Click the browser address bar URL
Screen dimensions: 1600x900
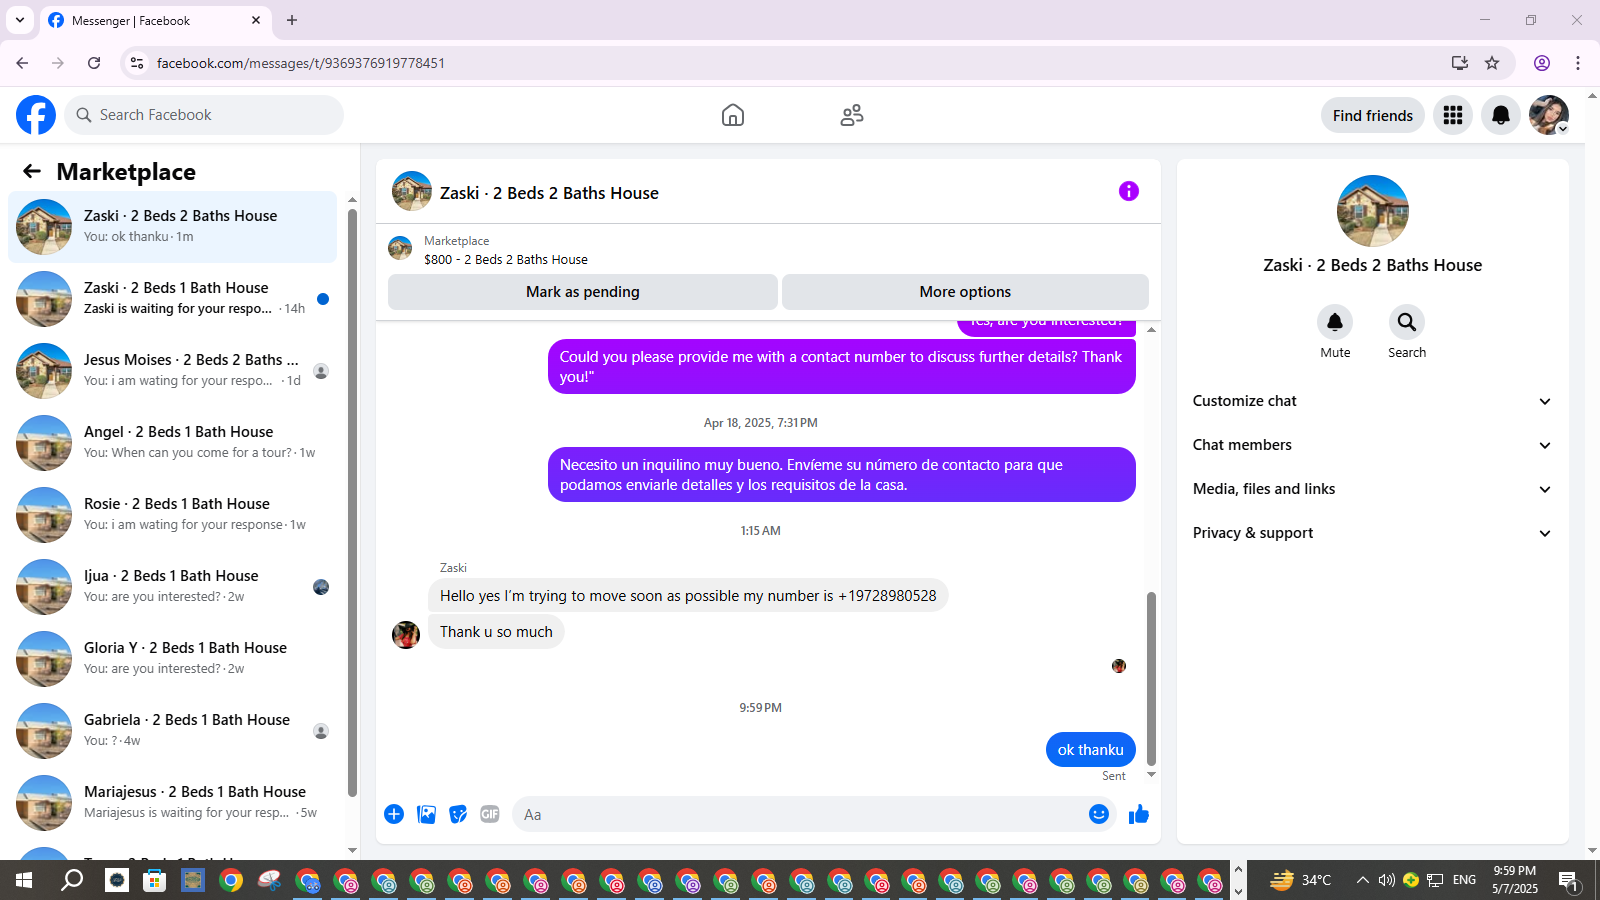pyautogui.click(x=301, y=63)
